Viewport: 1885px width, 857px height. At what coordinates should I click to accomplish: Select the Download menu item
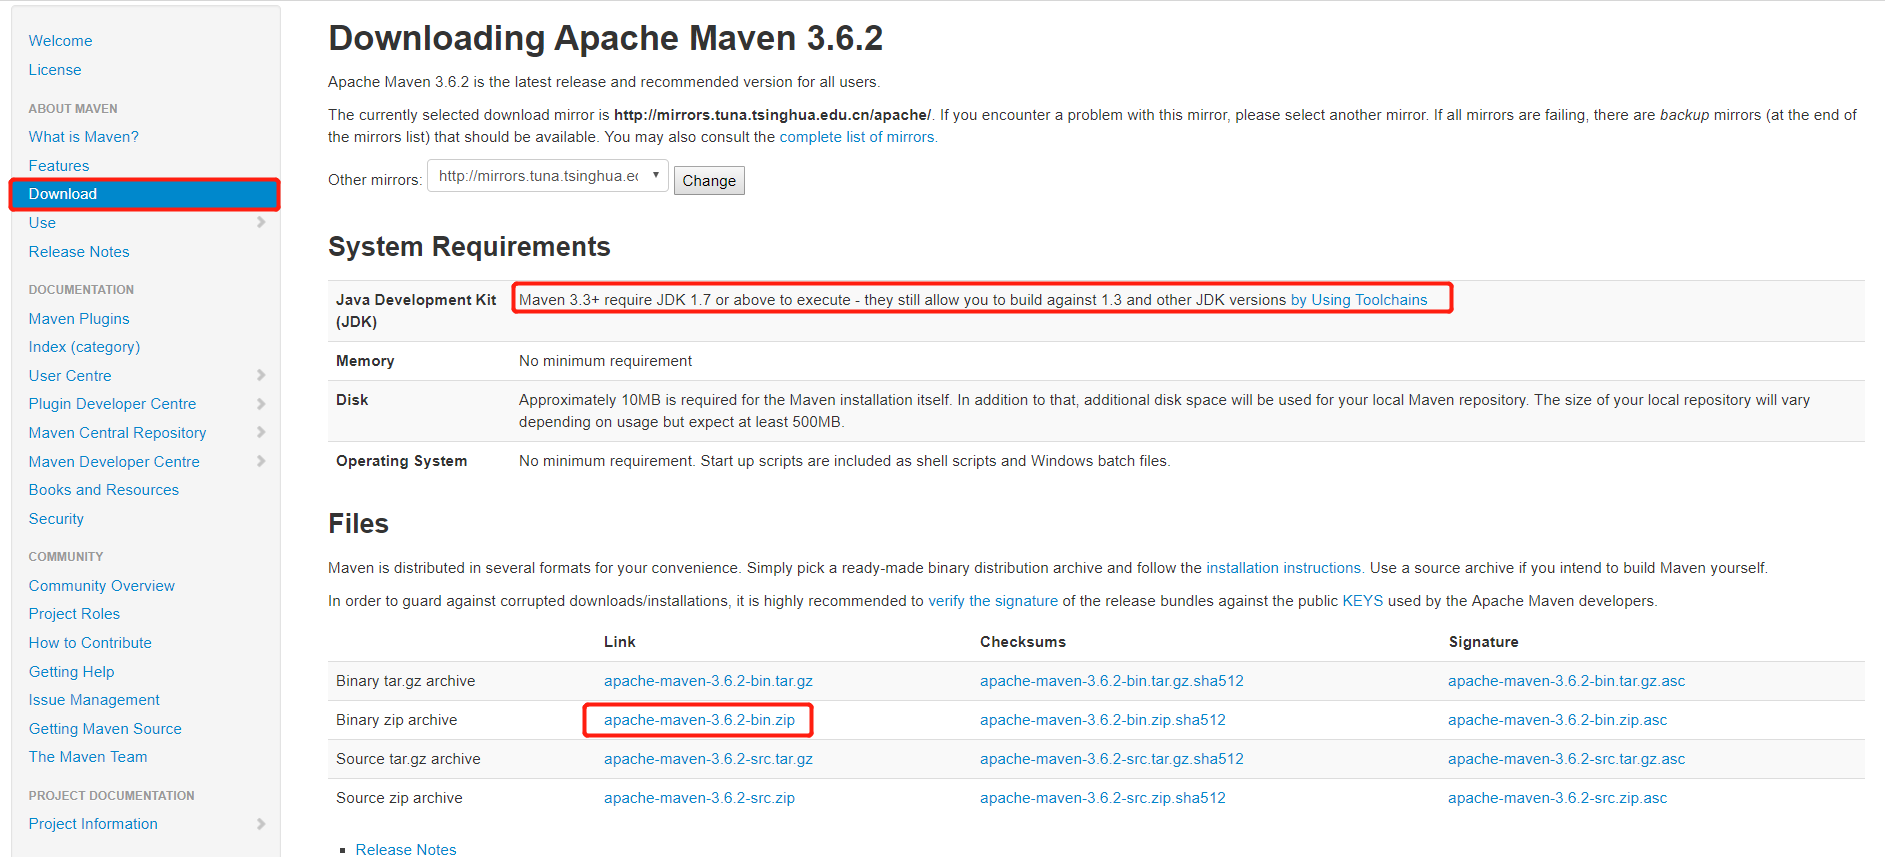click(x=144, y=194)
